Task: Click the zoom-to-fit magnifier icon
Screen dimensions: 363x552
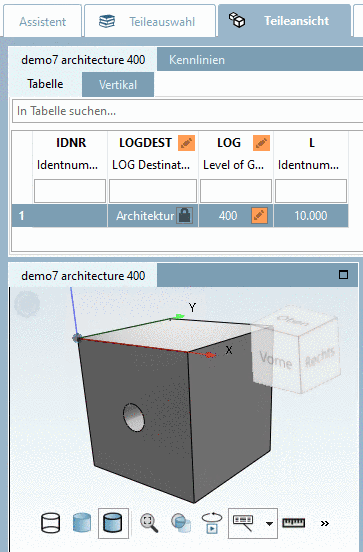Action: click(x=149, y=523)
